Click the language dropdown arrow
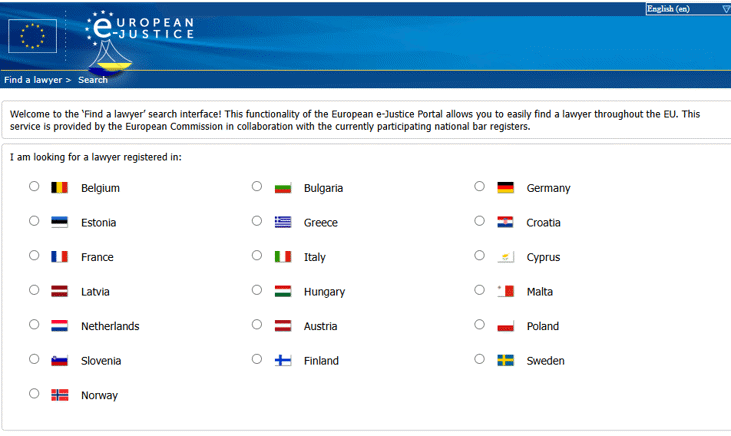Viewport: 731px width, 436px height. [x=725, y=9]
